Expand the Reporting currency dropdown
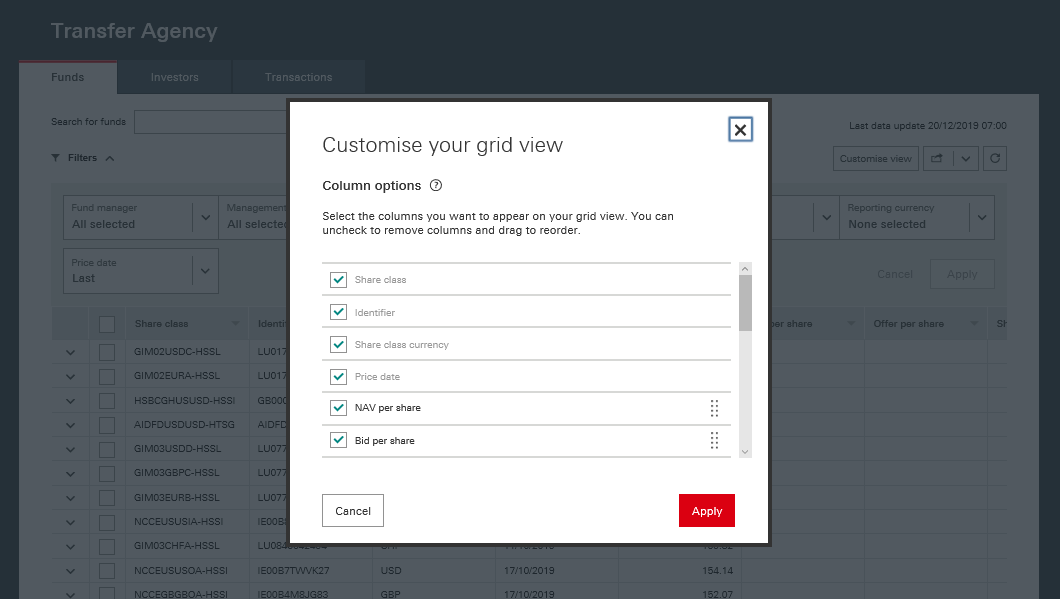This screenshot has height=599, width=1060. pyautogui.click(x=982, y=217)
